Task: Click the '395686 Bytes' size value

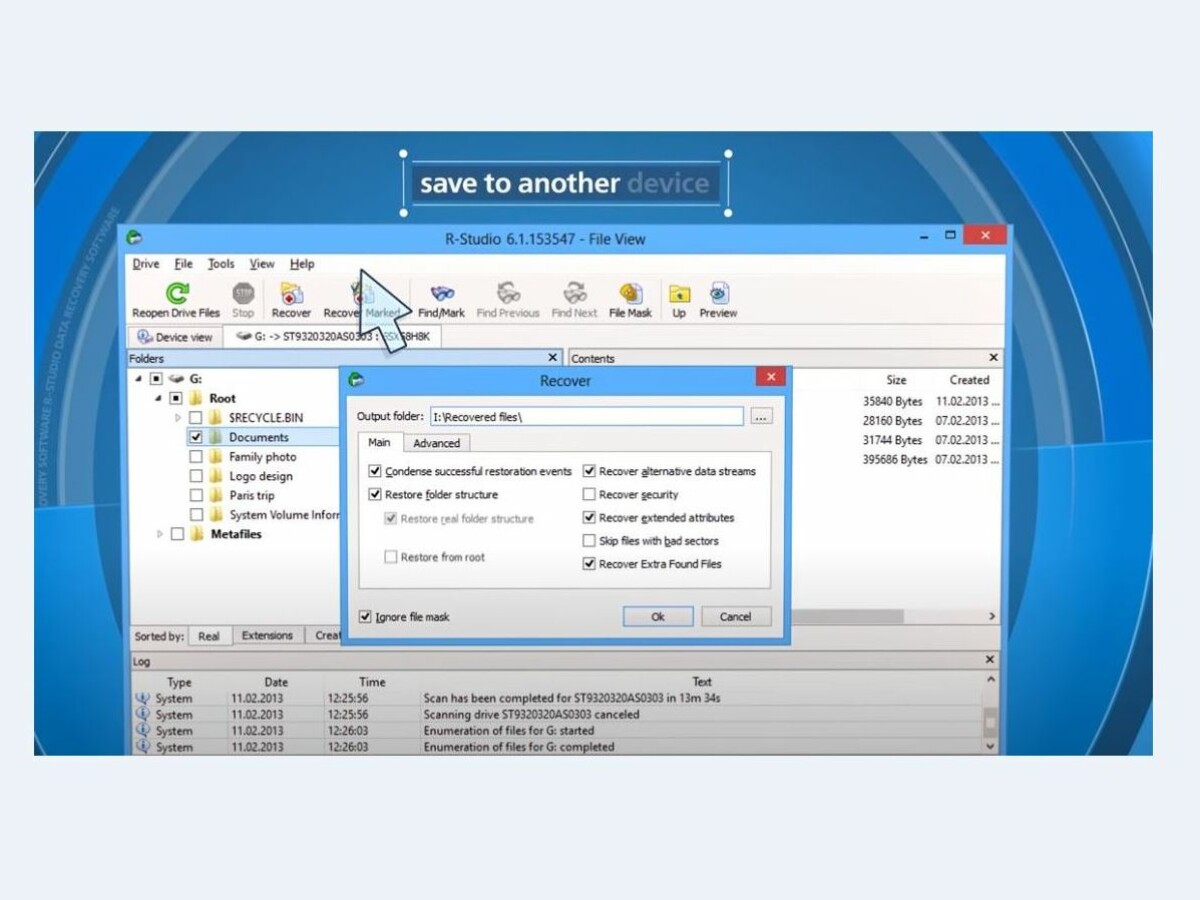Action: click(x=895, y=460)
